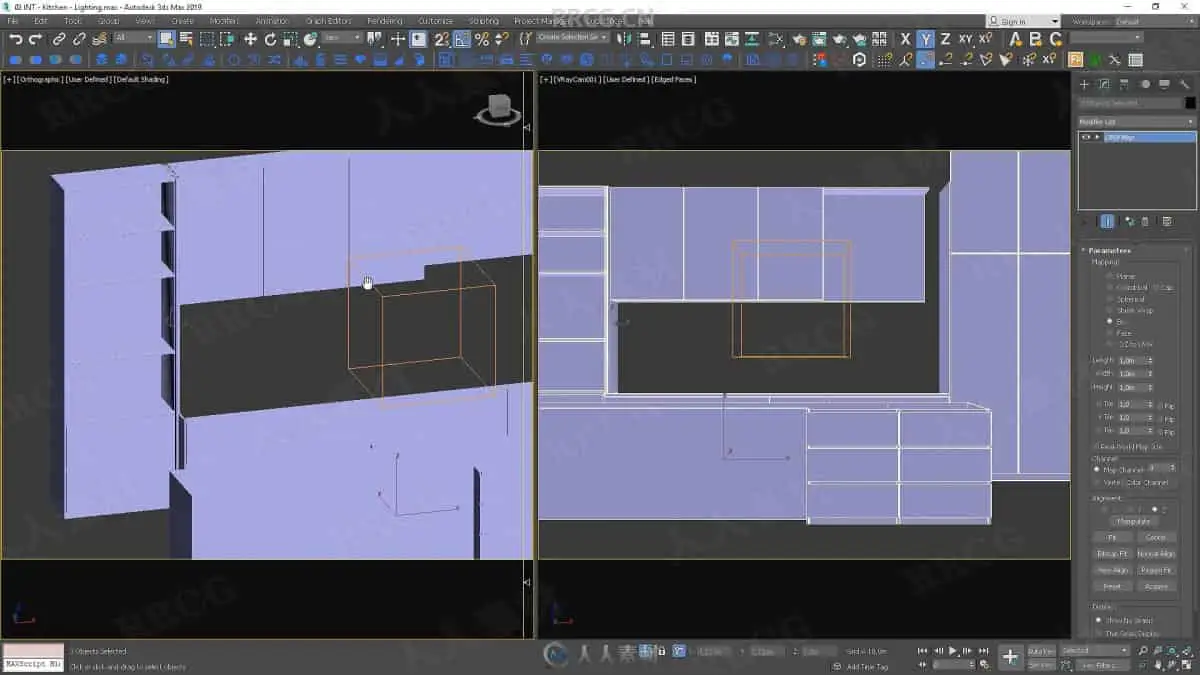
Task: Click the Length value input field
Action: 1130,360
